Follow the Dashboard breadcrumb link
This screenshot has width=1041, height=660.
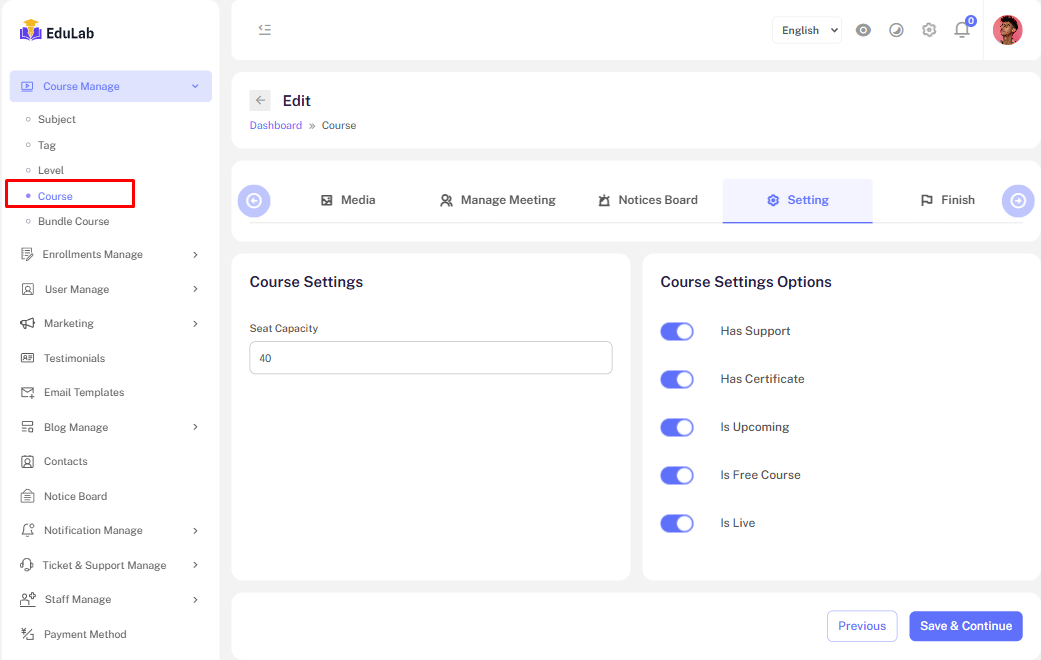click(x=276, y=125)
